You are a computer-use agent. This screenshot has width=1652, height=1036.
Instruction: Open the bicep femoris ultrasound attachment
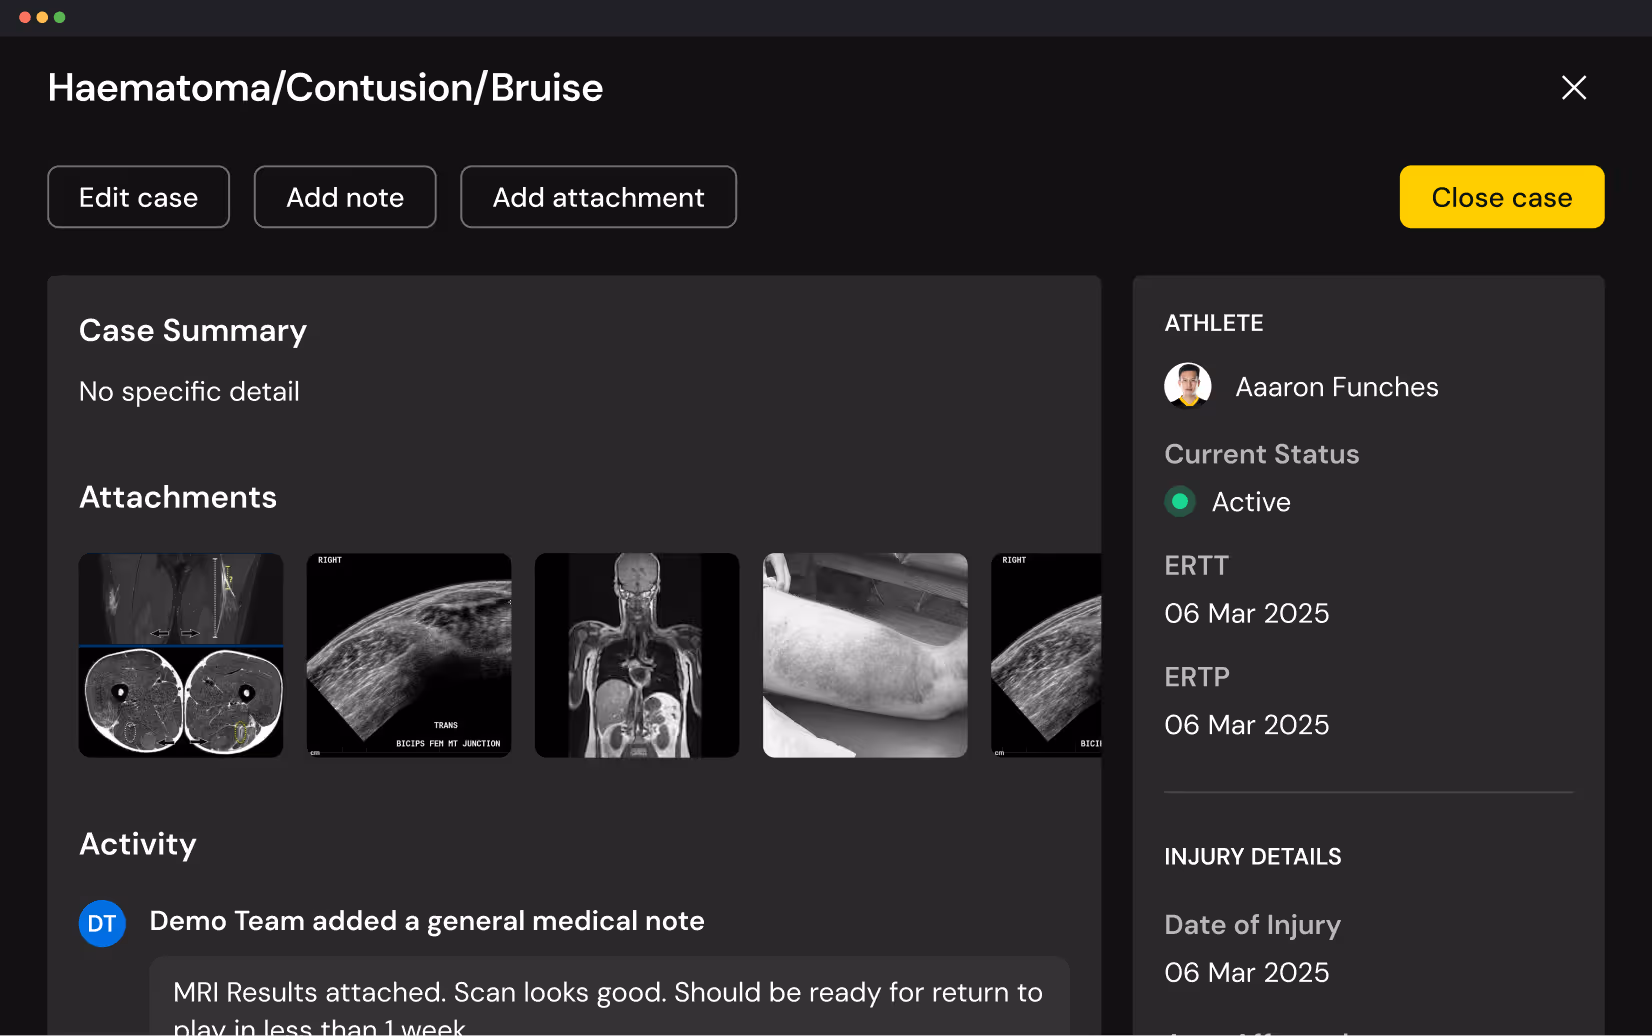coord(408,655)
